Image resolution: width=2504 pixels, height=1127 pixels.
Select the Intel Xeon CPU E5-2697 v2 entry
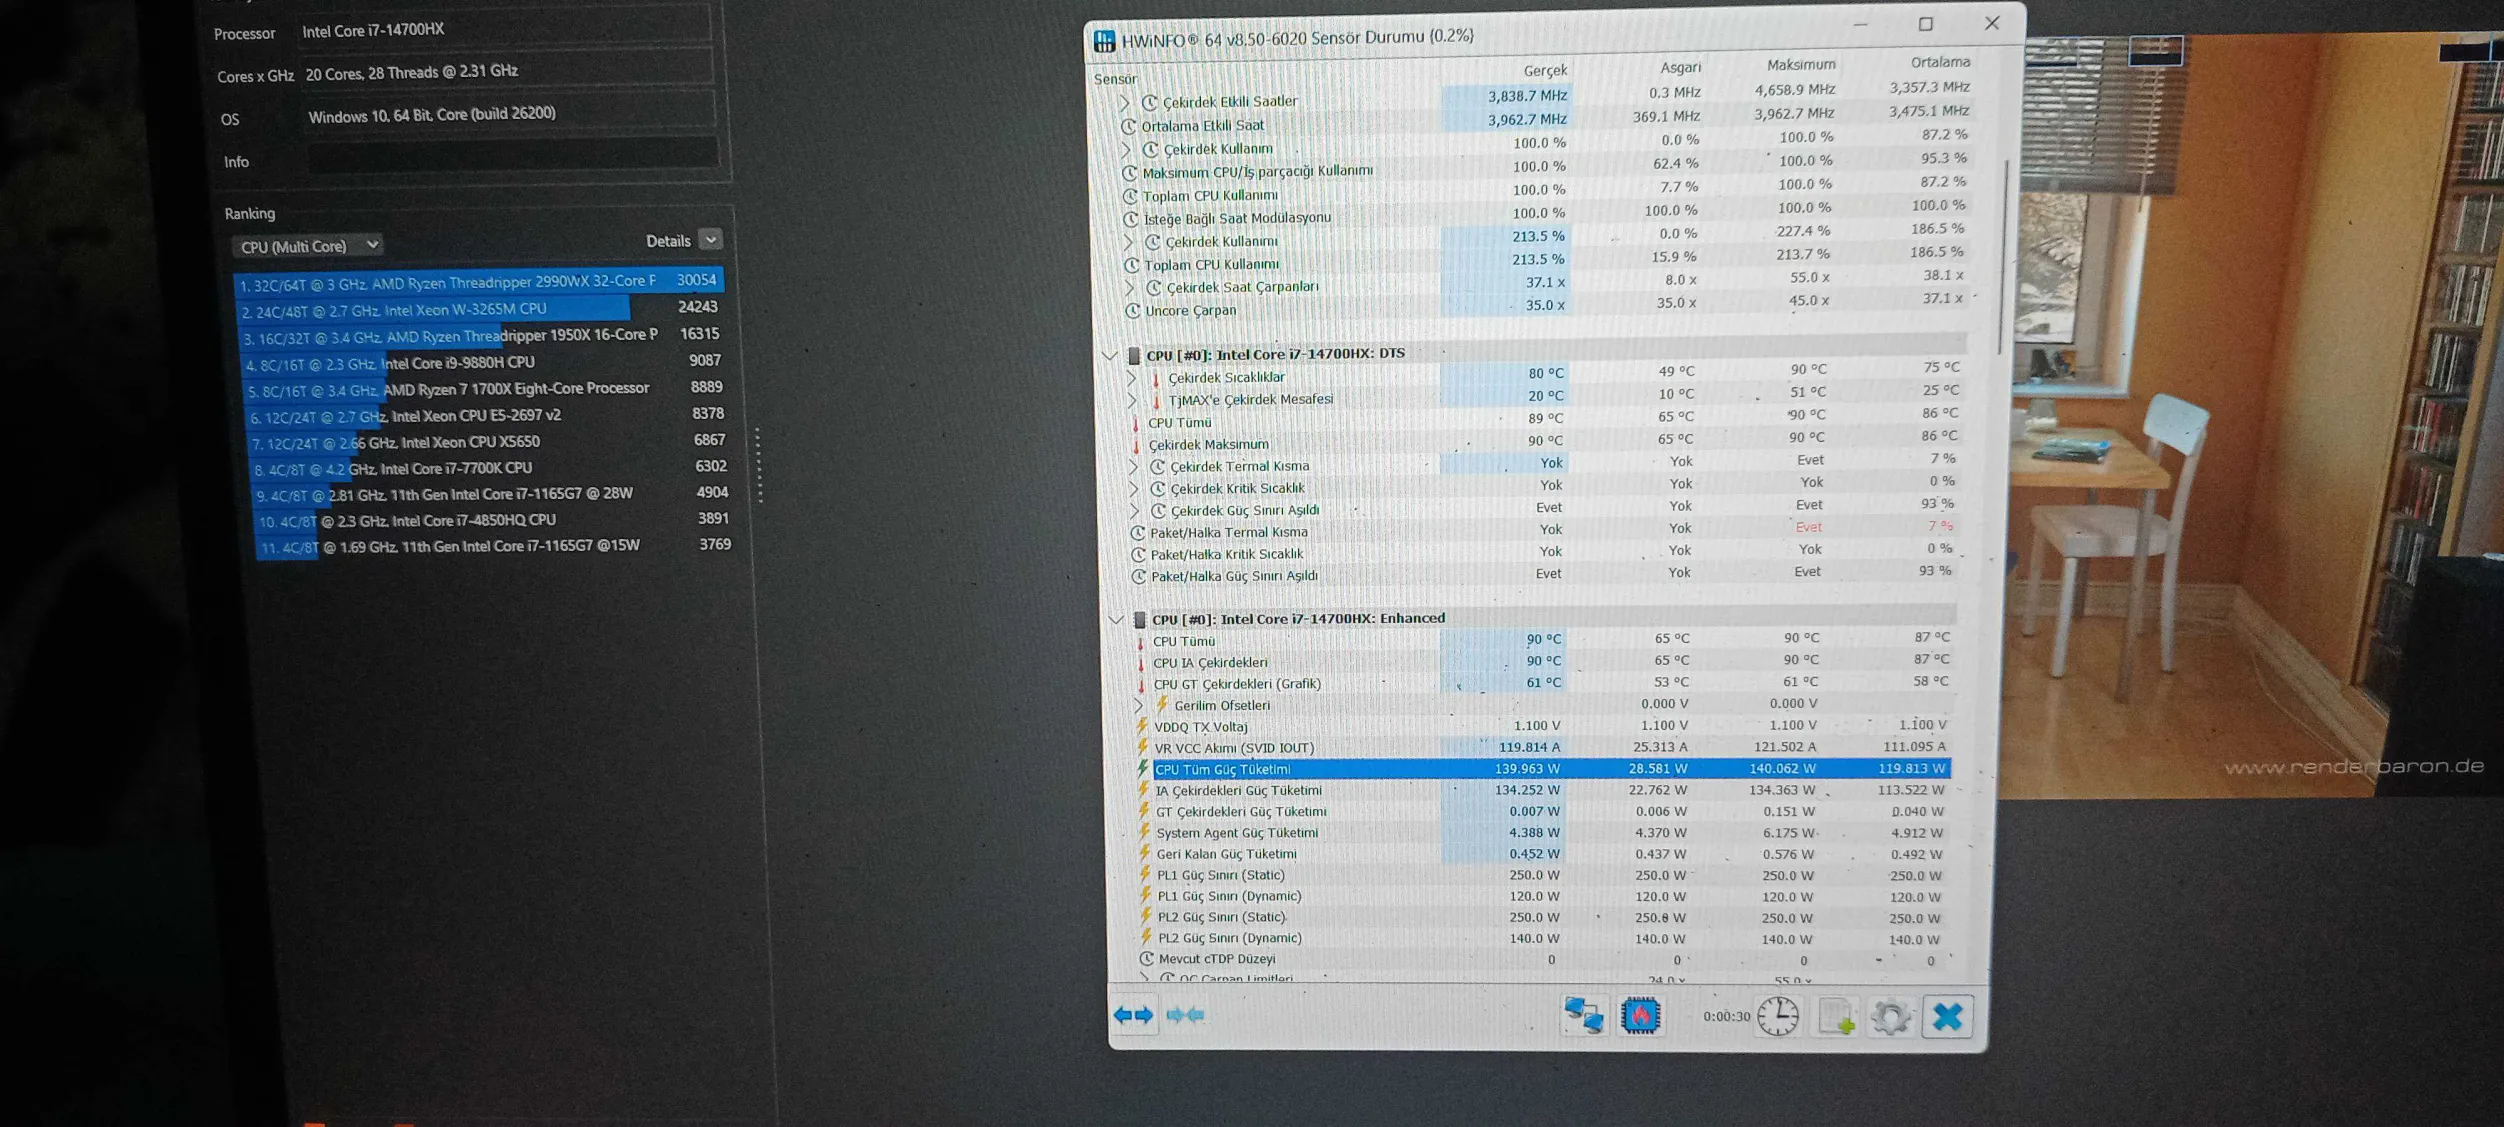coord(488,415)
